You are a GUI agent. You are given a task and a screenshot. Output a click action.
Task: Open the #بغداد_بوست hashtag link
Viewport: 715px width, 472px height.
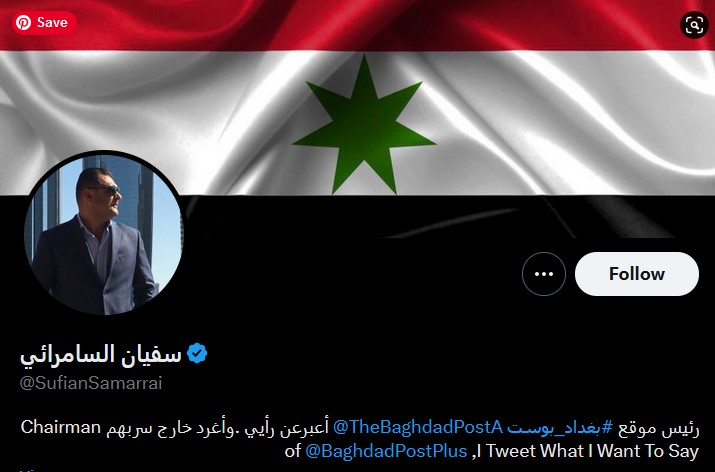point(560,428)
